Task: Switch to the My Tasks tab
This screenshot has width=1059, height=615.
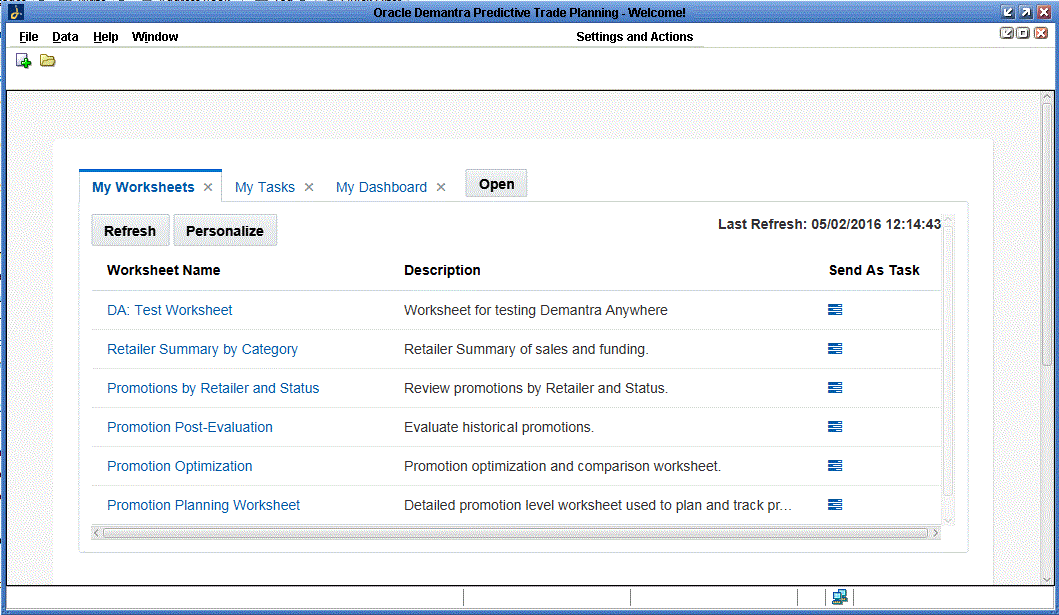Action: pos(265,187)
